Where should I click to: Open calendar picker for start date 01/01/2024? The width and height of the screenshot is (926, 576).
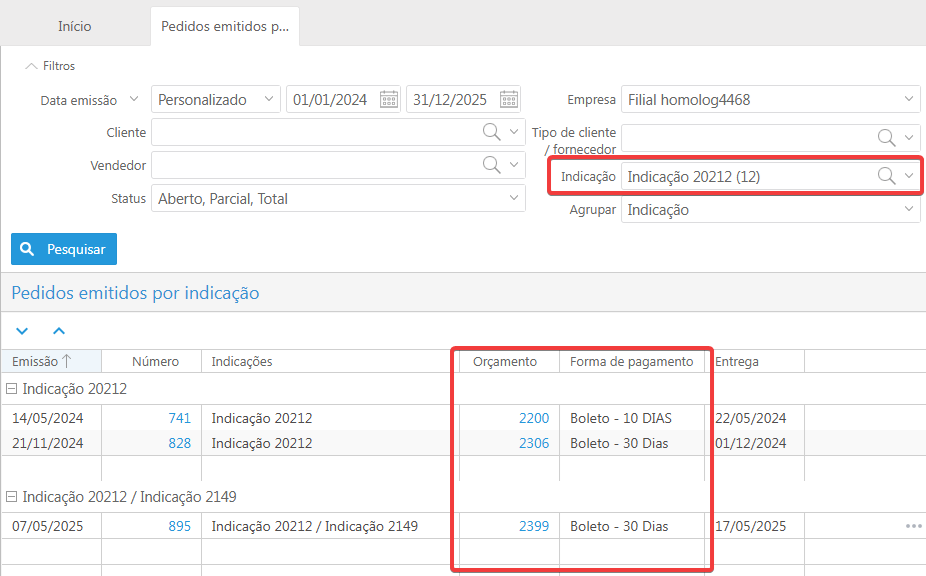(x=389, y=99)
